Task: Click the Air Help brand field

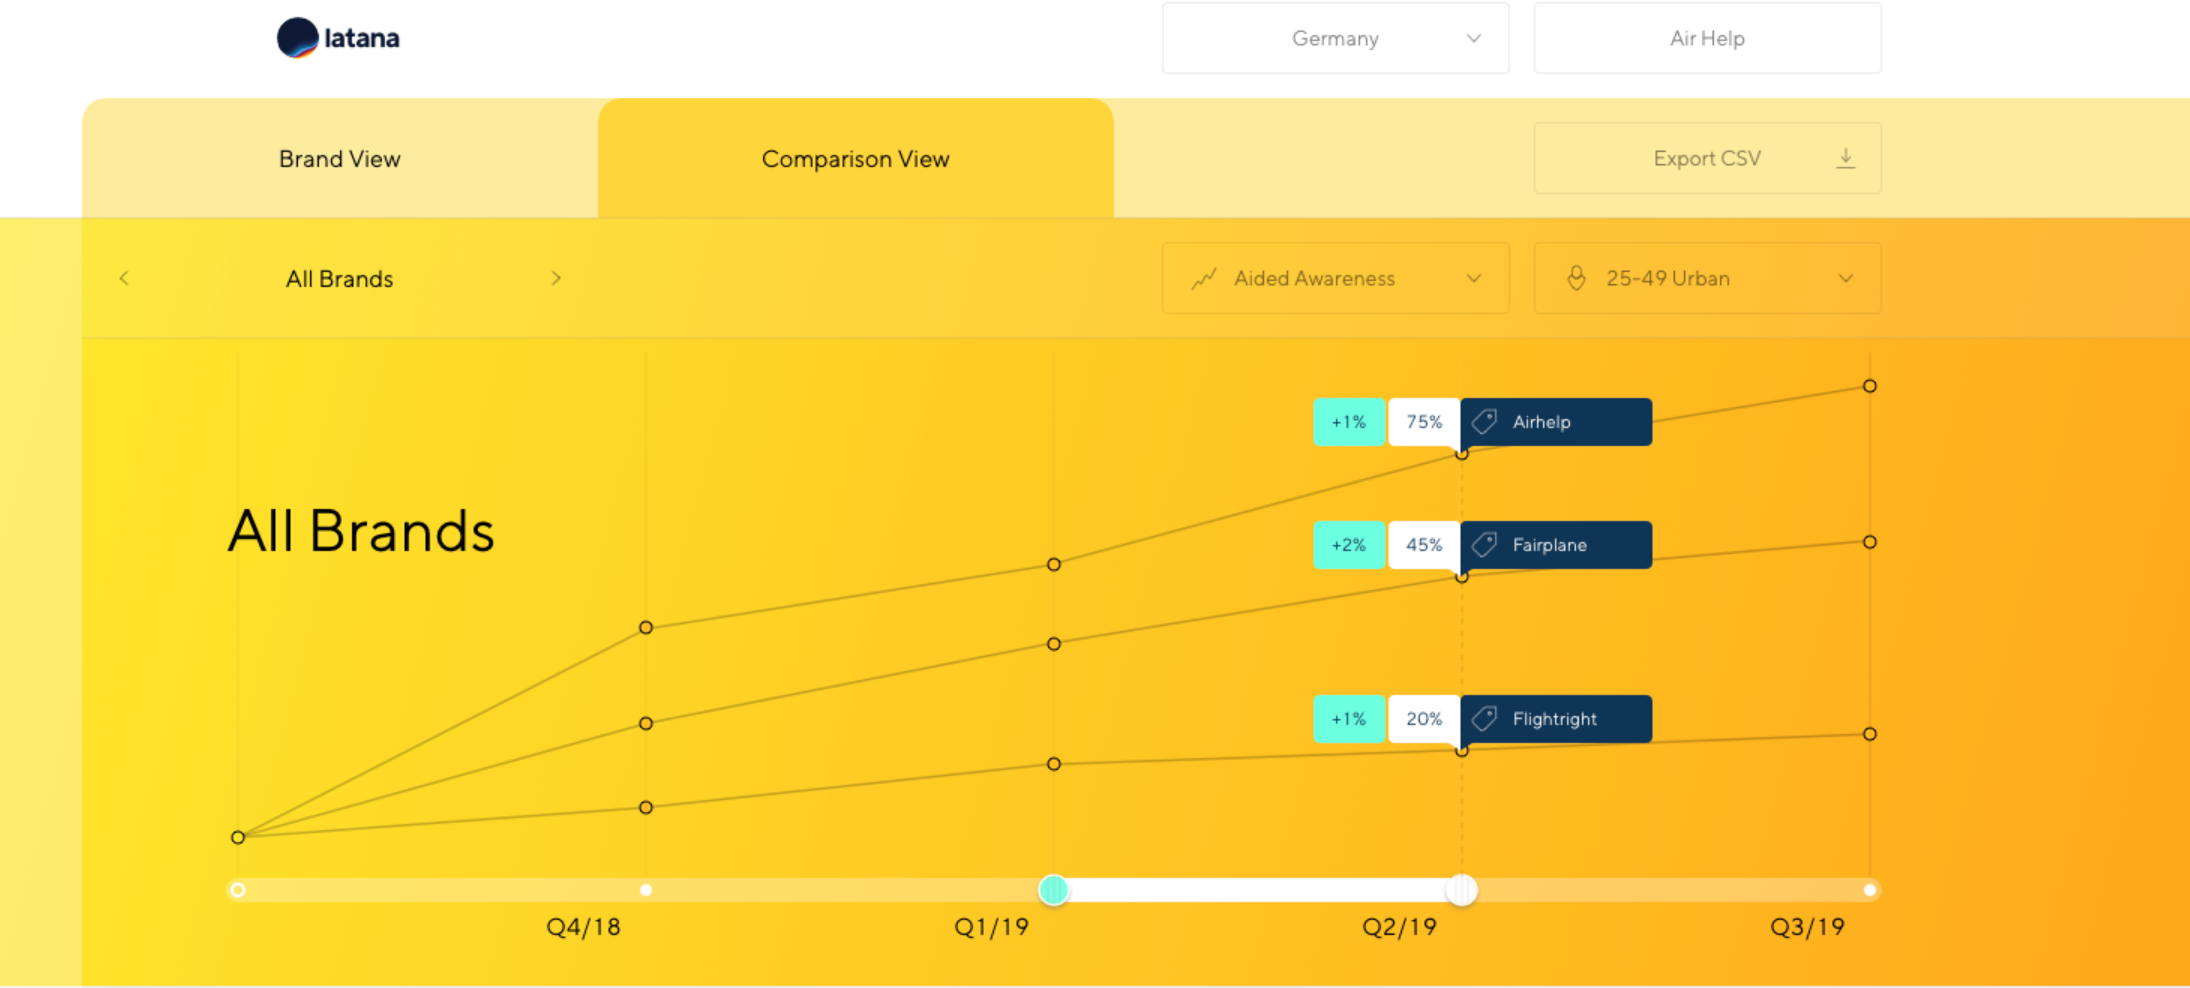Action: (1707, 38)
